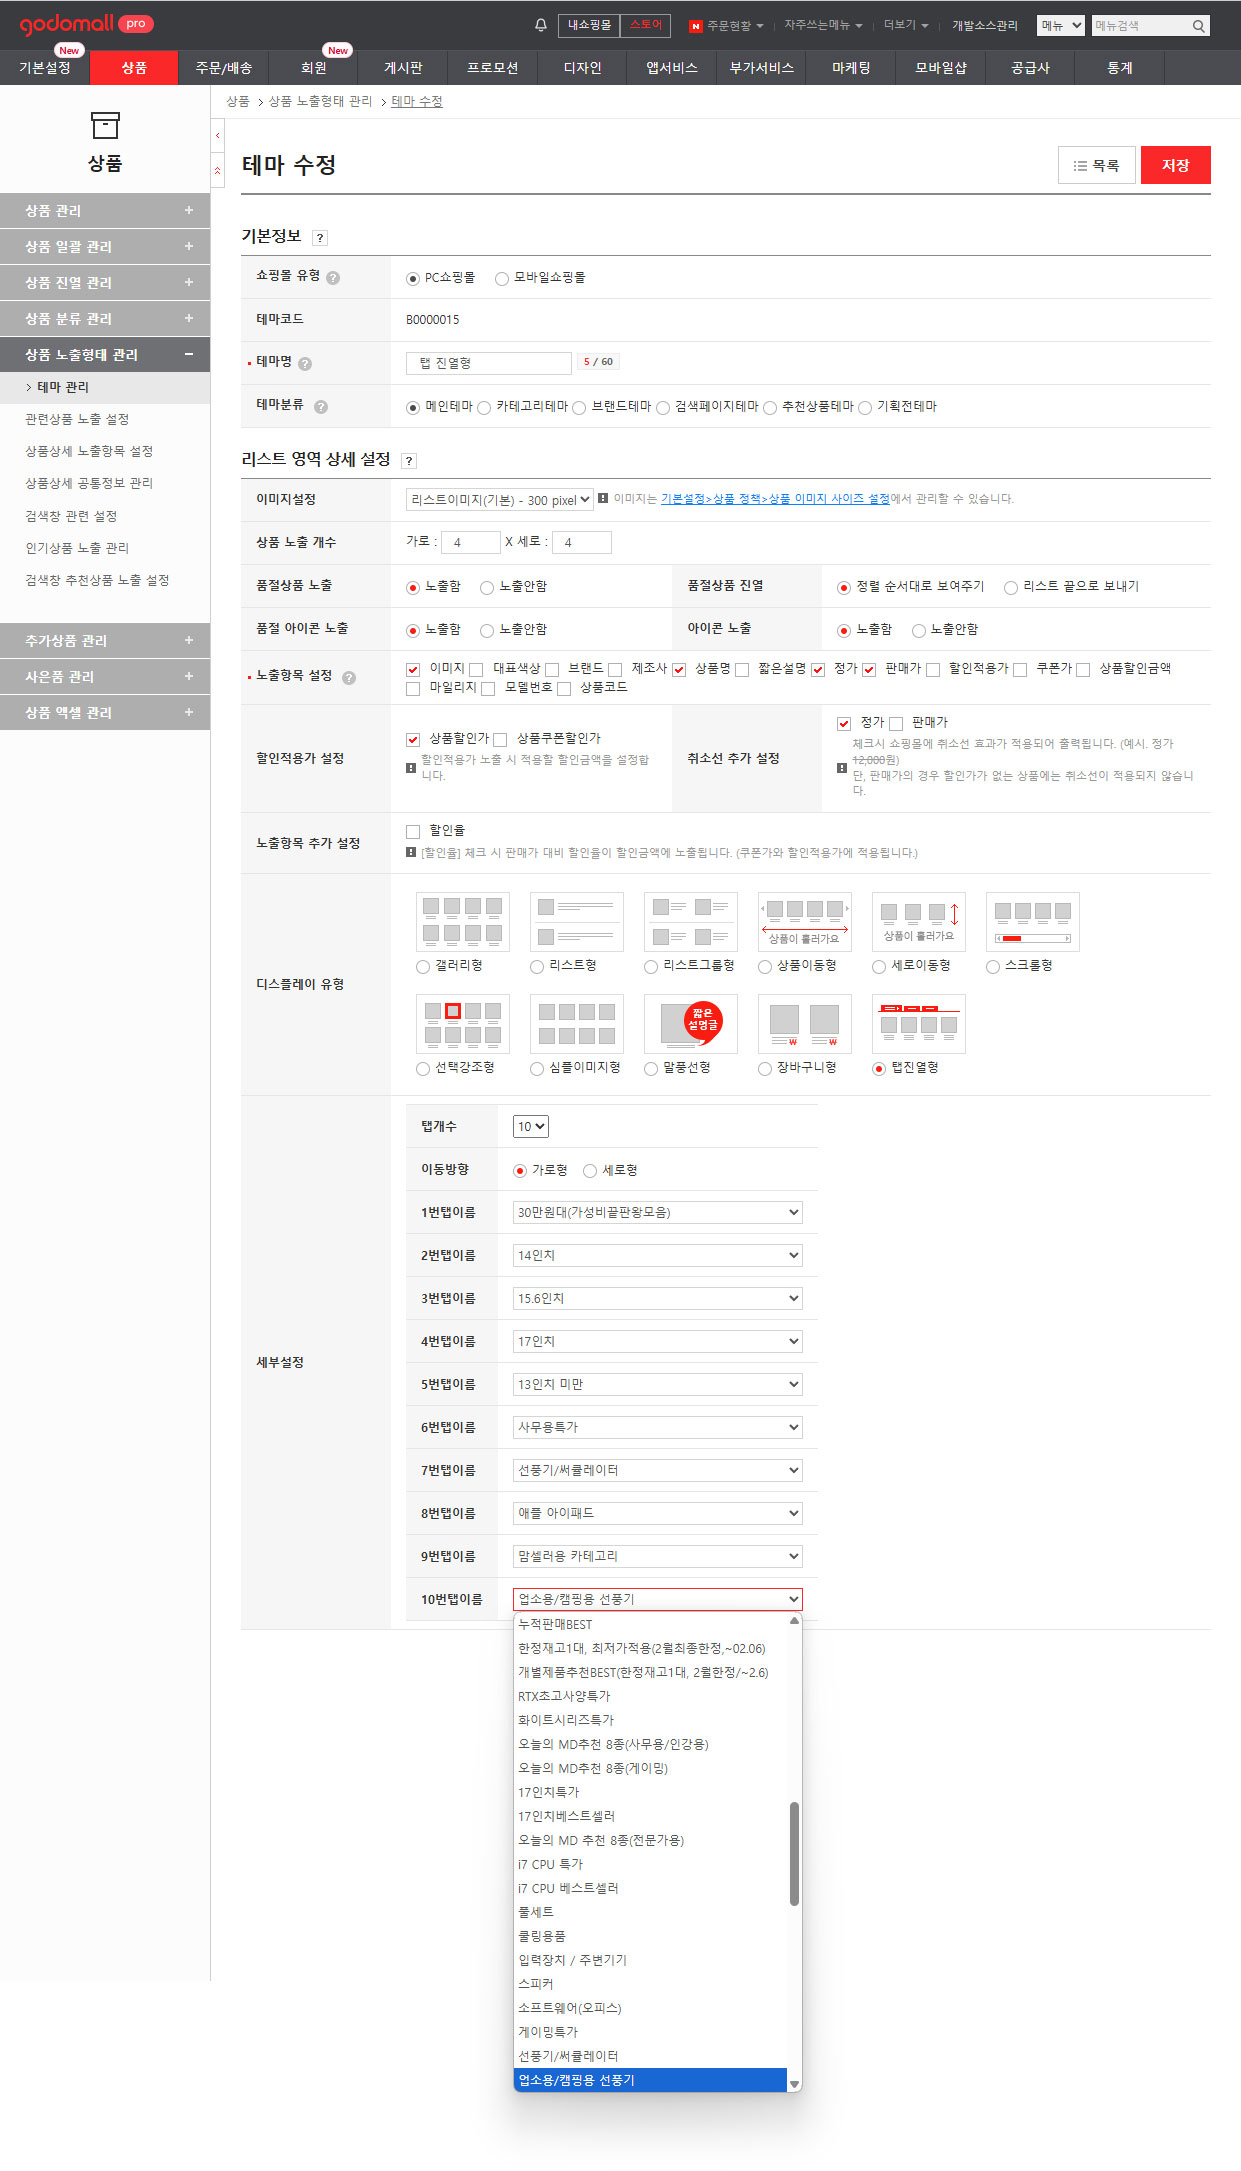This screenshot has height=2171, width=1241.
Task: Click the 장바구니형 layout thumbnail
Action: [805, 1023]
